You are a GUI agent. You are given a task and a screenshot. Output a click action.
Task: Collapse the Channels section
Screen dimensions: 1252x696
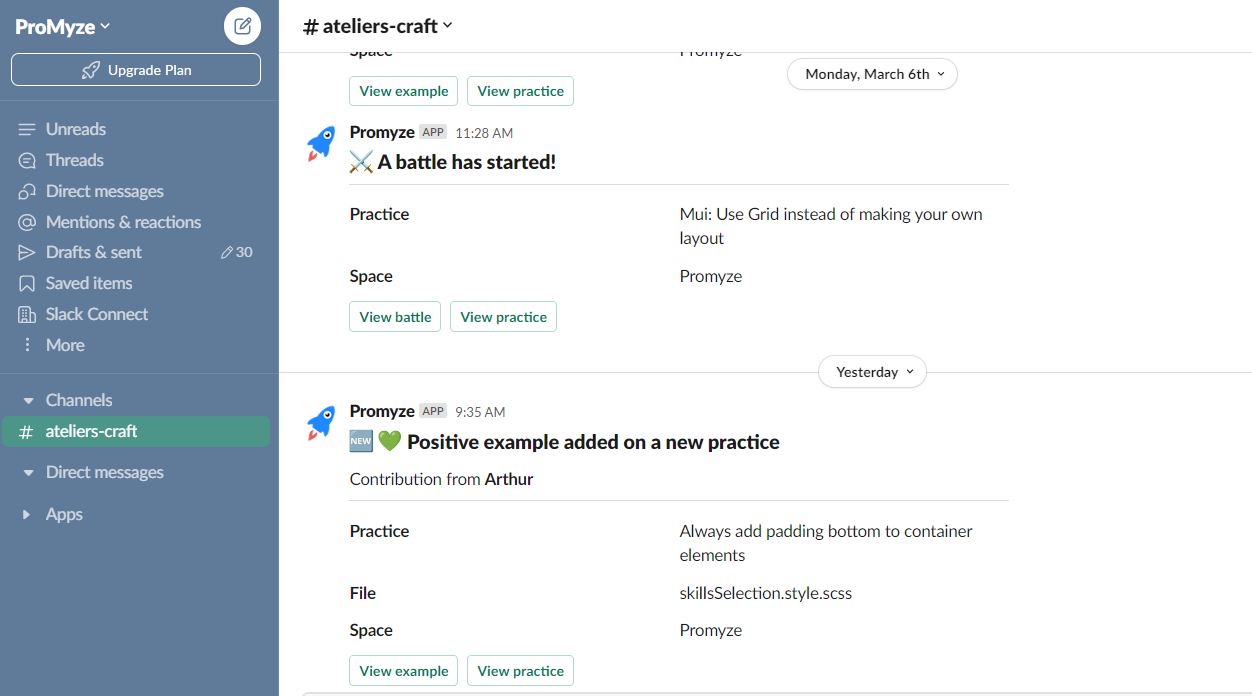pyautogui.click(x=28, y=400)
